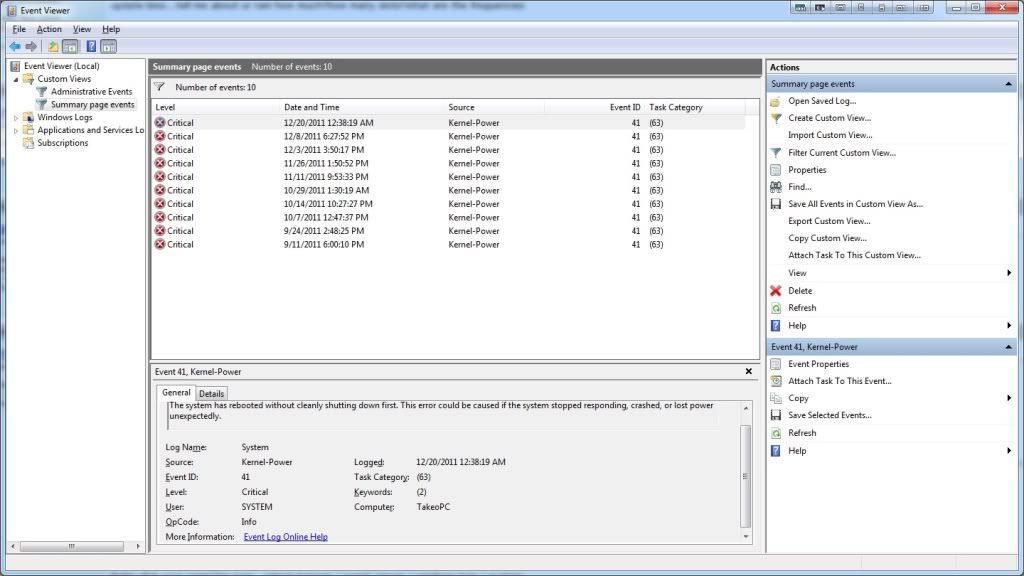1024x576 pixels.
Task: Open Help submenu arrow under Summary page events
Action: tap(1009, 326)
